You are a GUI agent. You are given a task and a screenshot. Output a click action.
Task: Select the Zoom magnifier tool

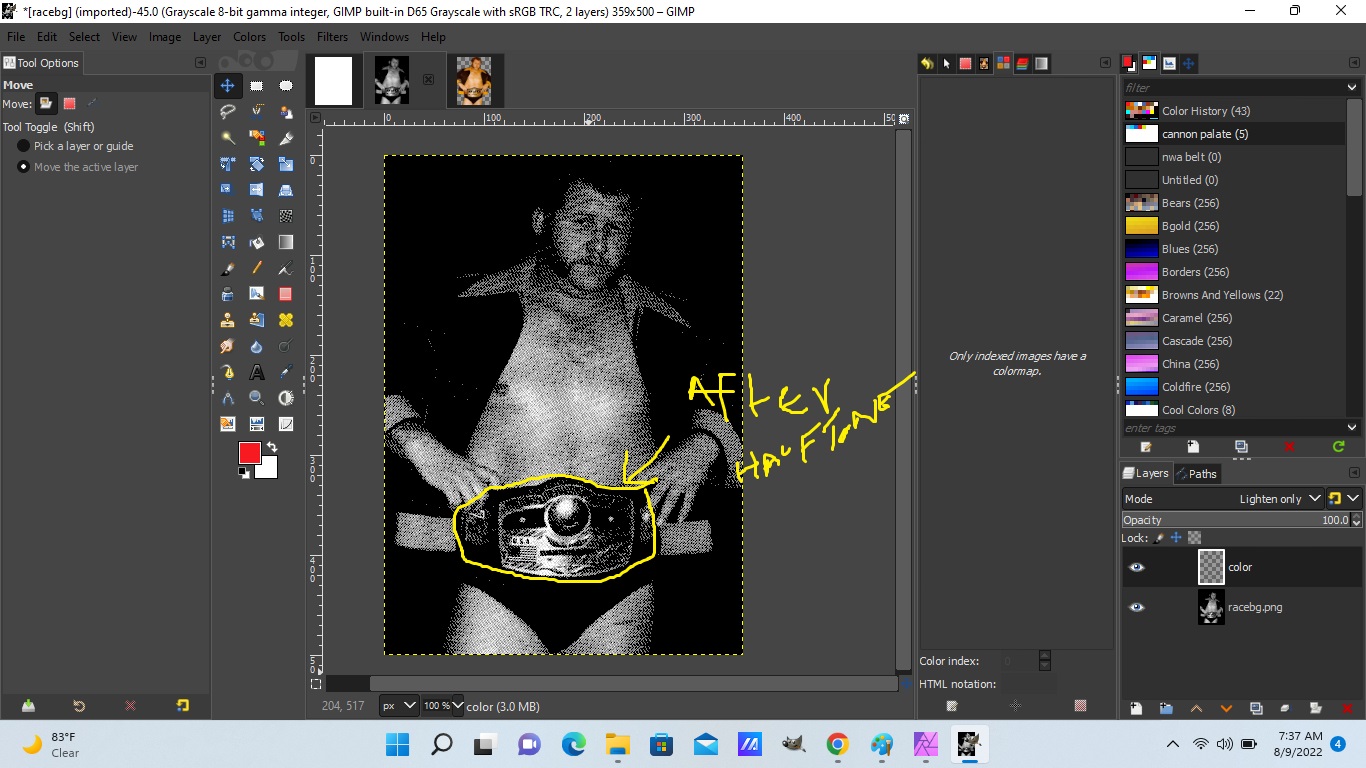point(257,398)
